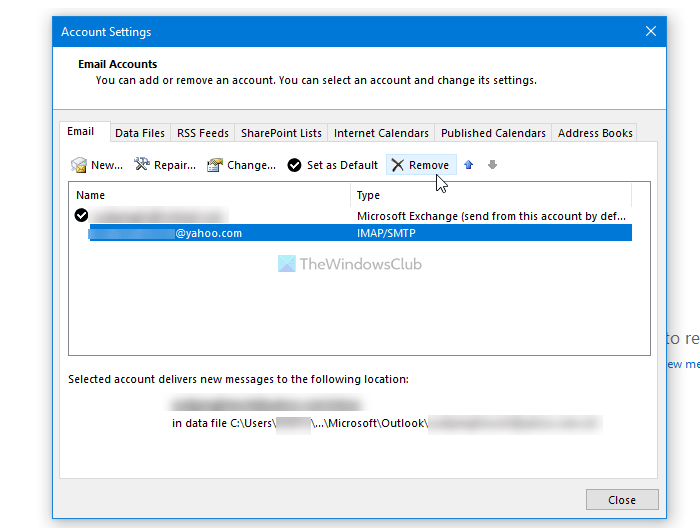Open the Published Calendars tab
The width and height of the screenshot is (700, 528).
click(x=493, y=133)
